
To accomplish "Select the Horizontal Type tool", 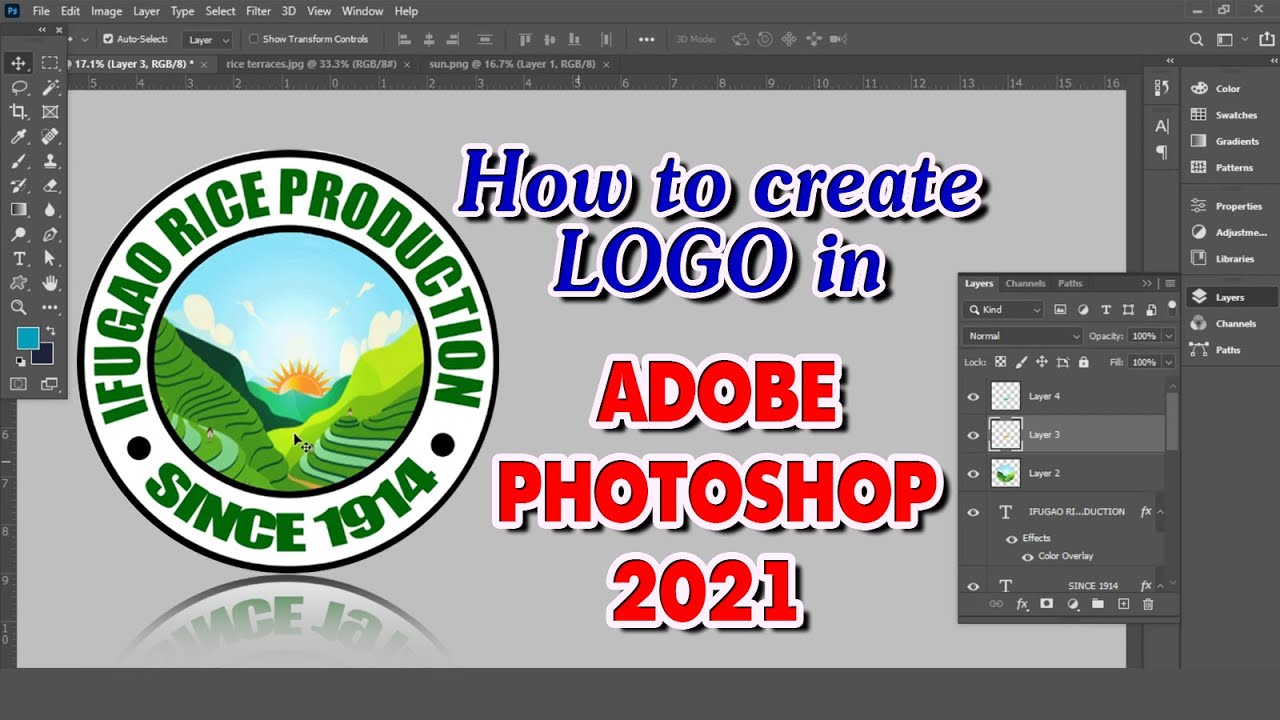I will click(19, 259).
